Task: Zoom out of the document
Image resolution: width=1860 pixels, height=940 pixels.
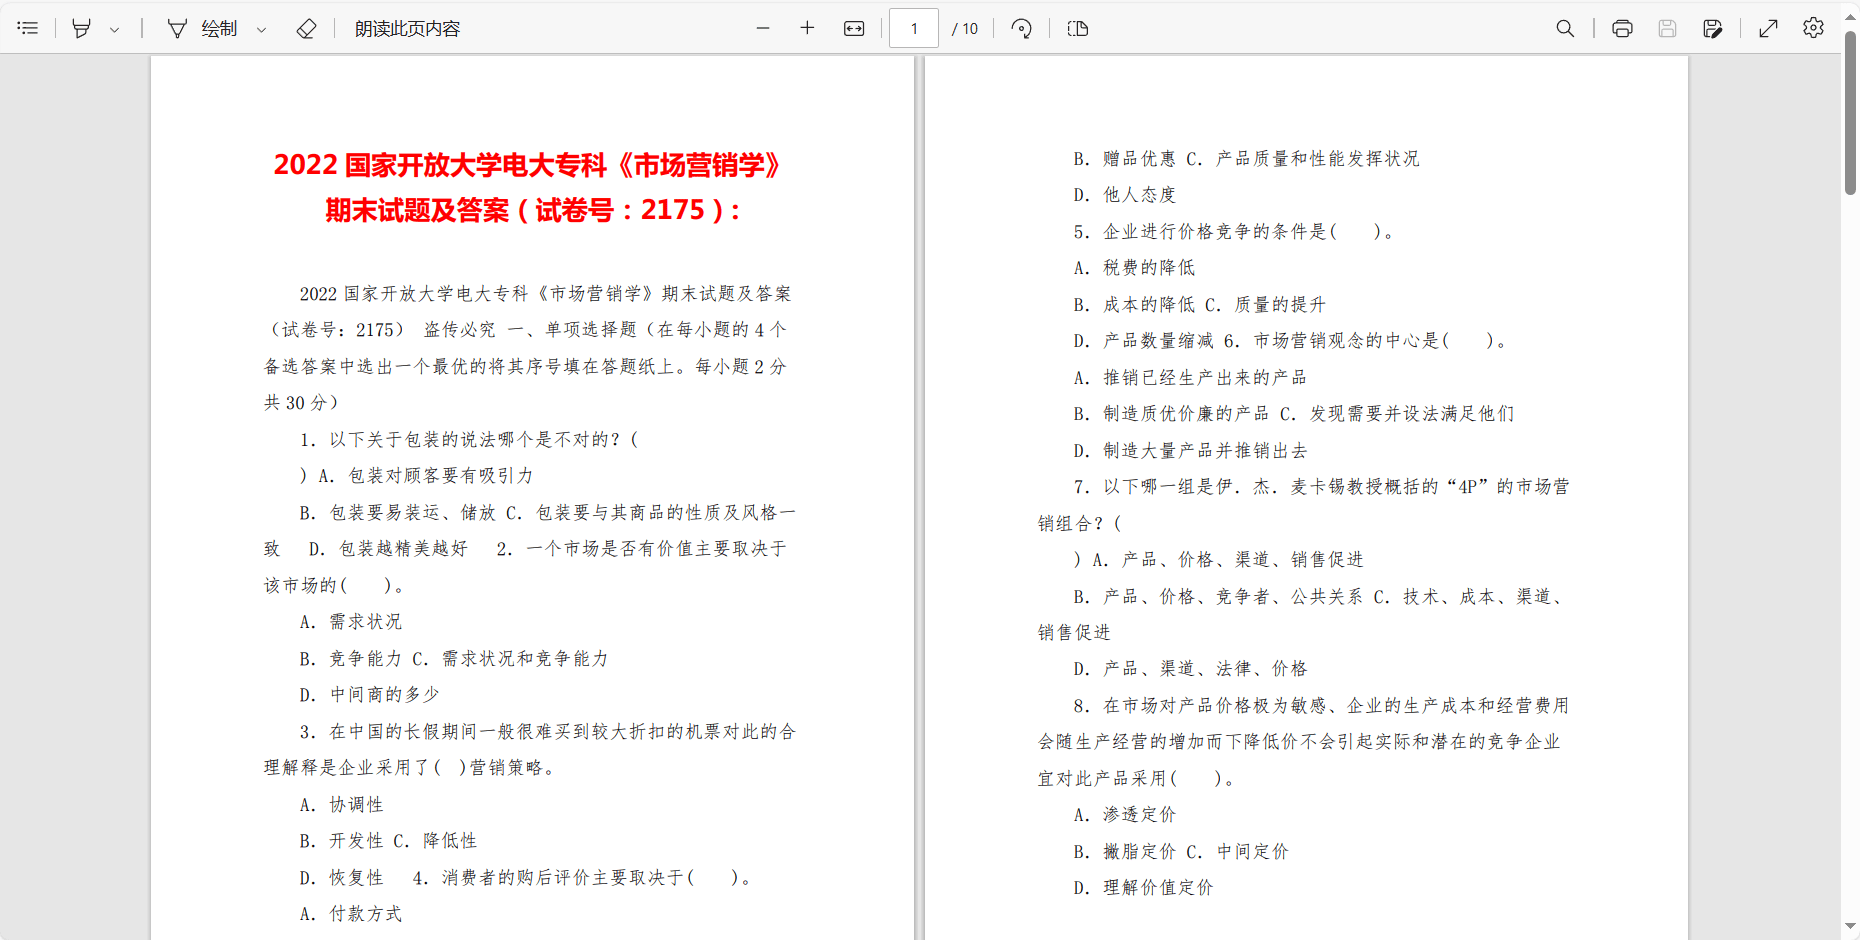Action: point(762,28)
